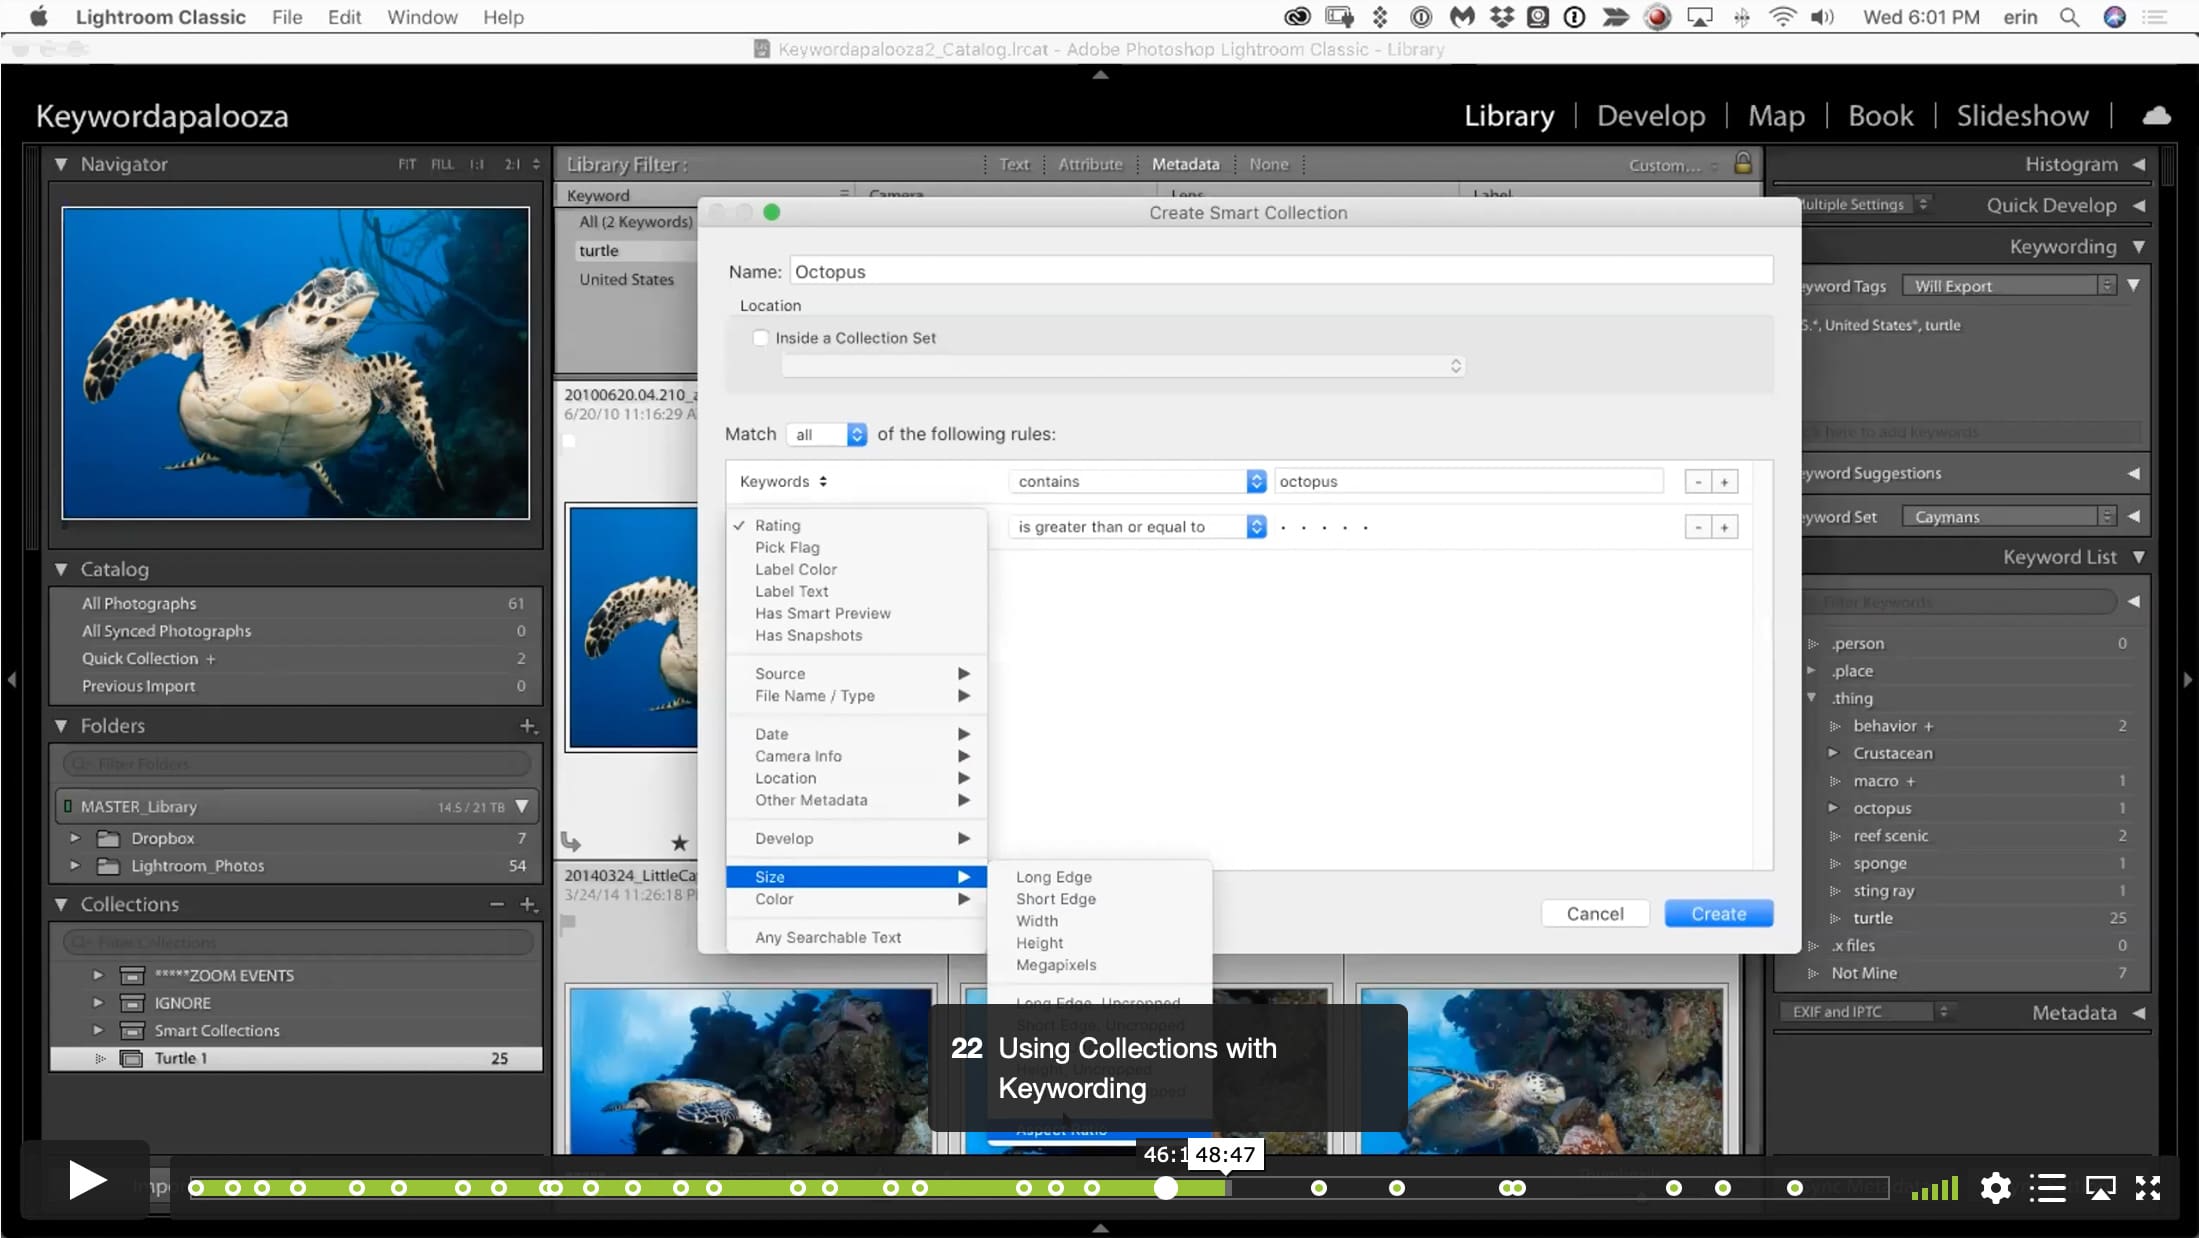Click the Dropbox icon in the menu bar

tap(1501, 17)
